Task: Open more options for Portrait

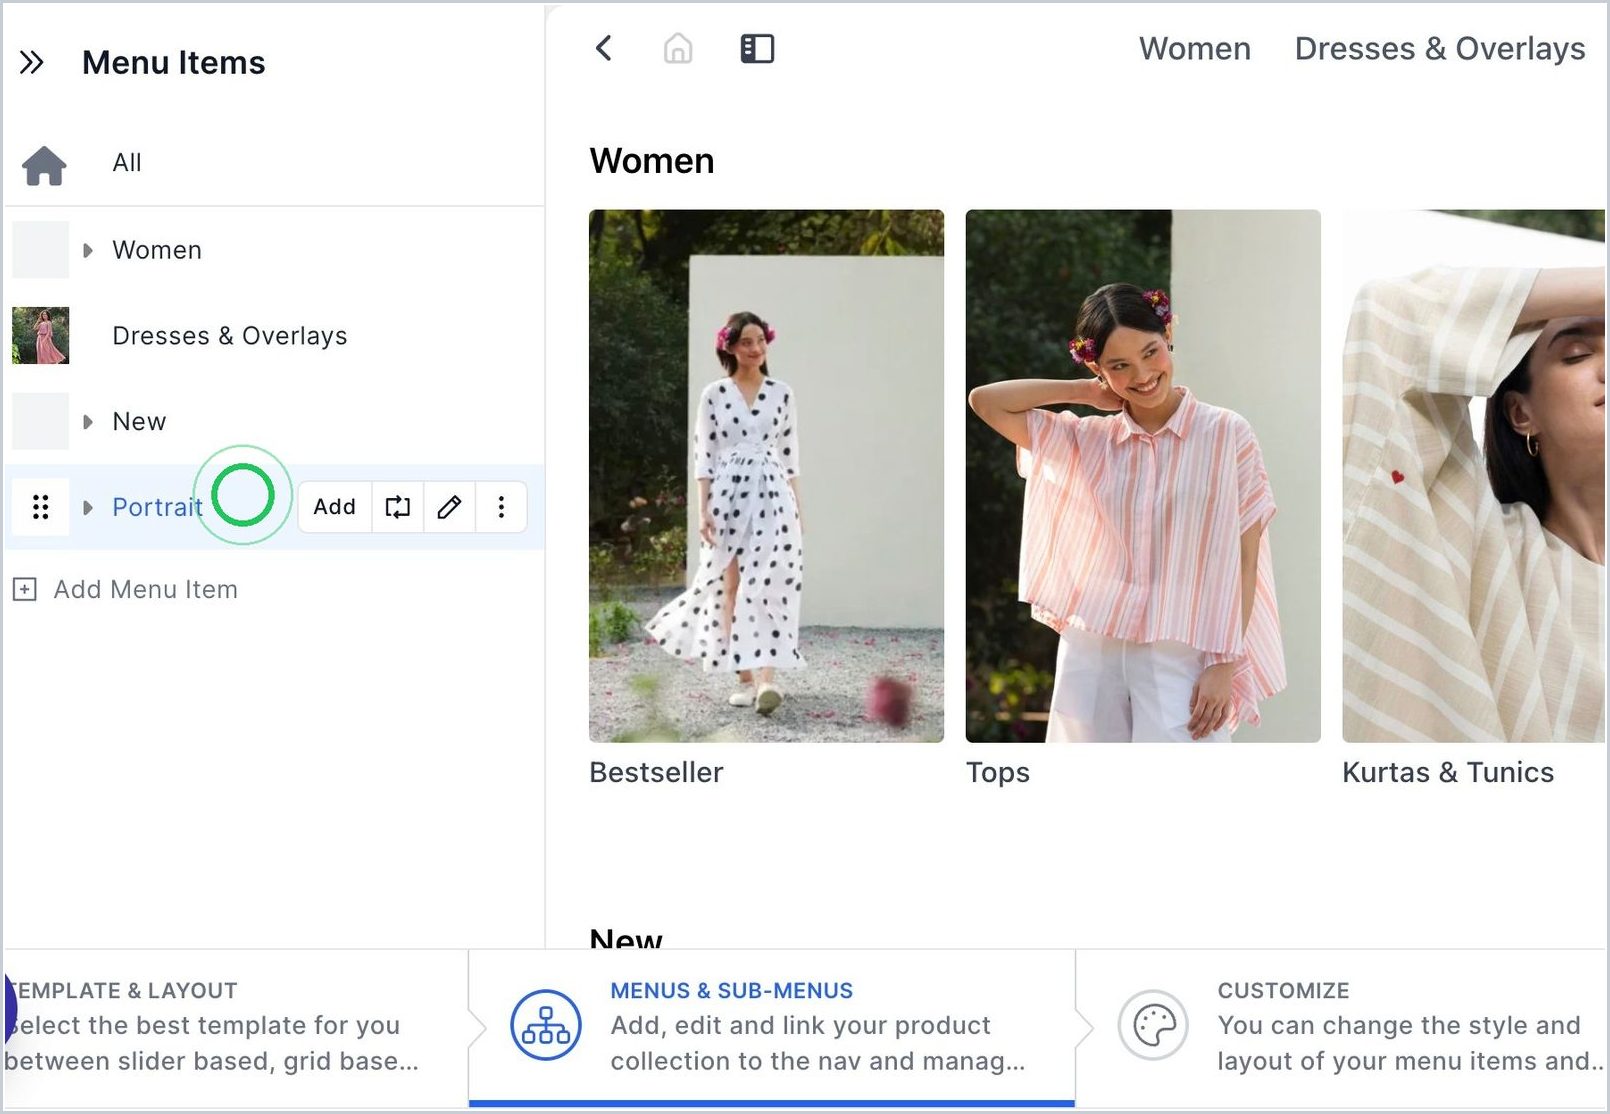Action: 501,507
